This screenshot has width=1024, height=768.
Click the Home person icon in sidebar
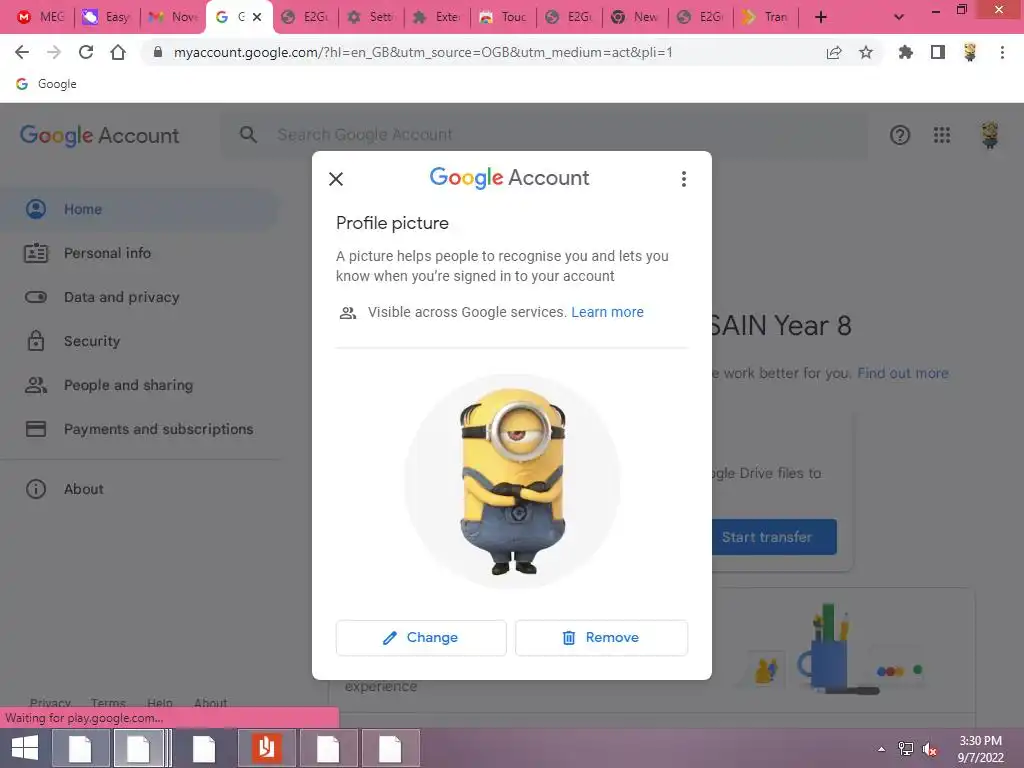(36, 209)
